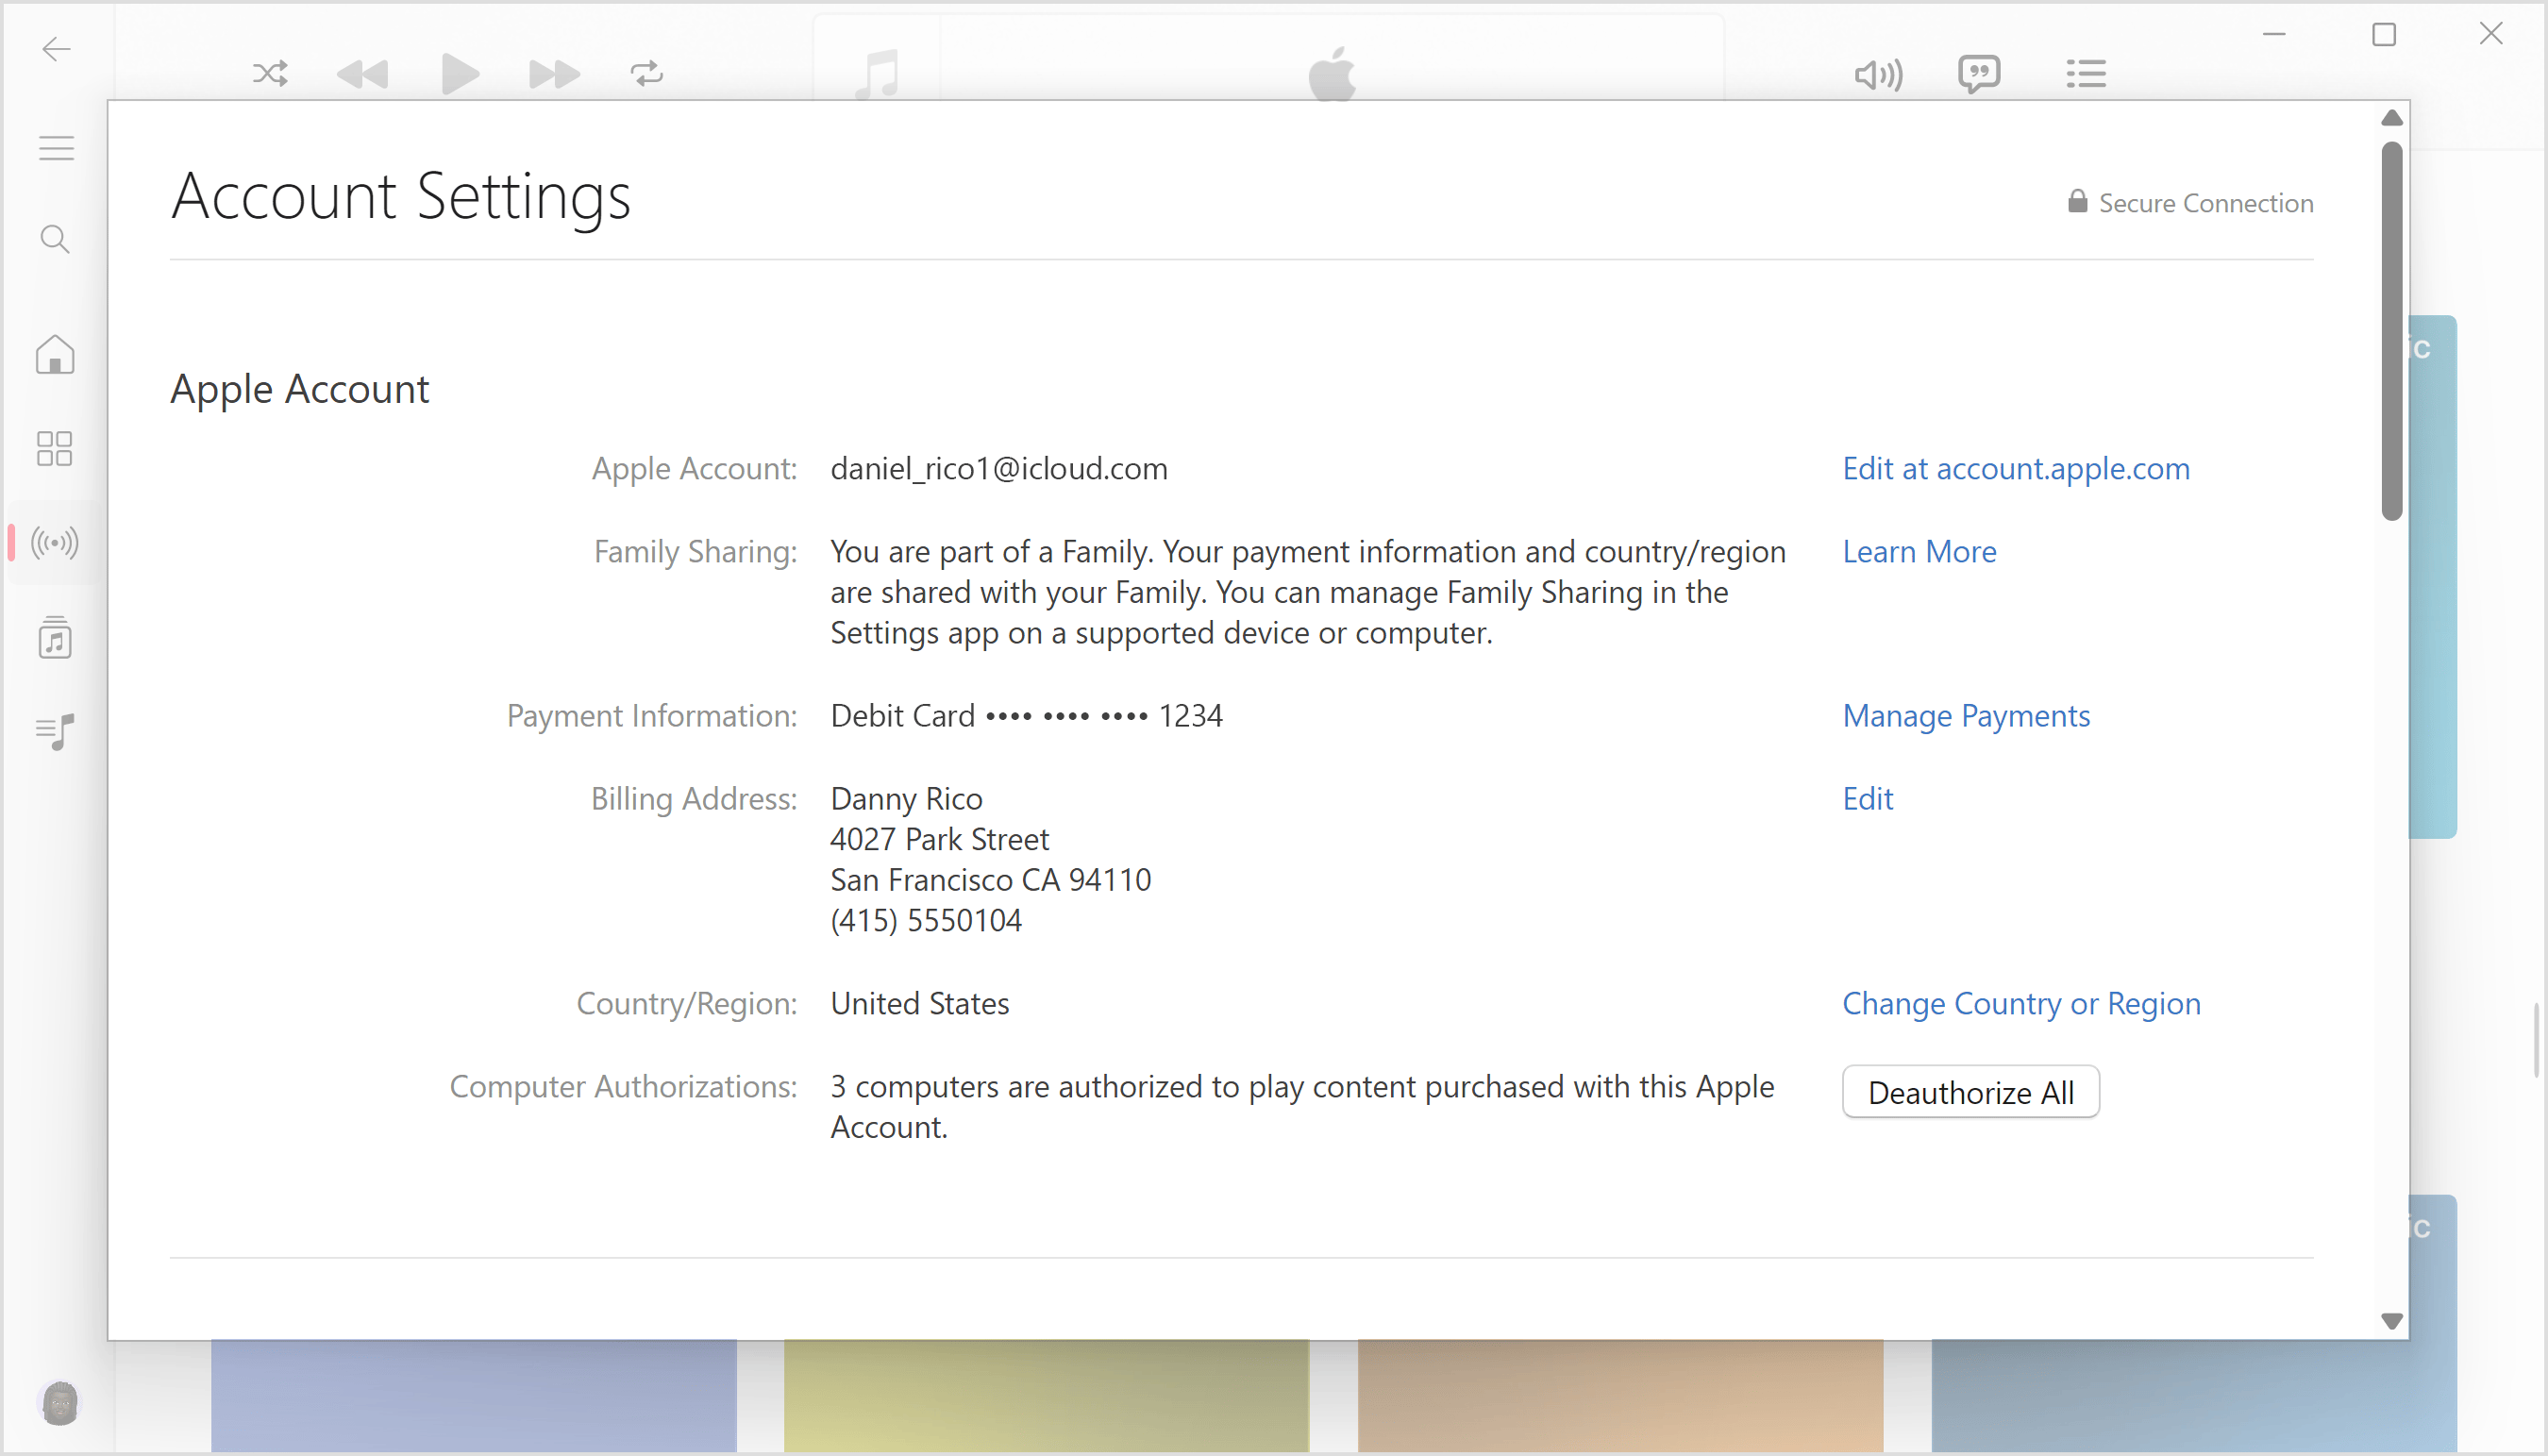The height and width of the screenshot is (1456, 2548).
Task: Click the Deauthorize All button
Action: point(1972,1092)
